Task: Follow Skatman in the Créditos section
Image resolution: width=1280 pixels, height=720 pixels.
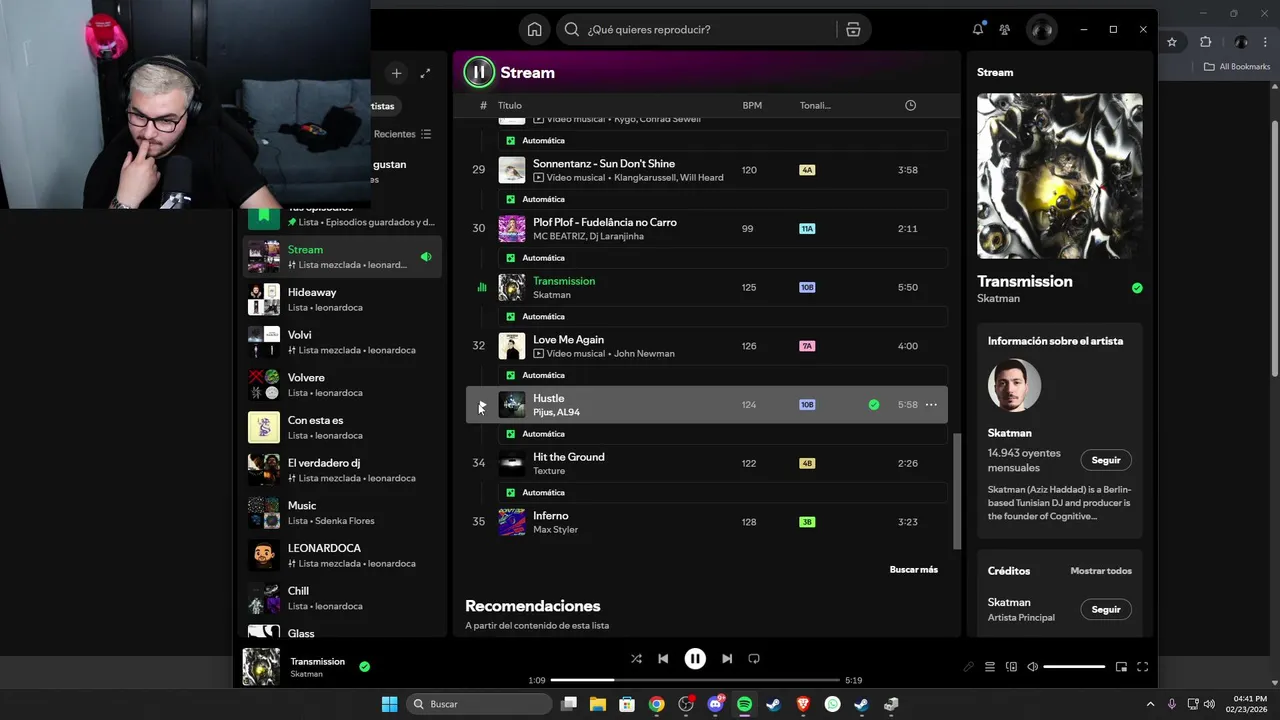Action: coord(1106,609)
